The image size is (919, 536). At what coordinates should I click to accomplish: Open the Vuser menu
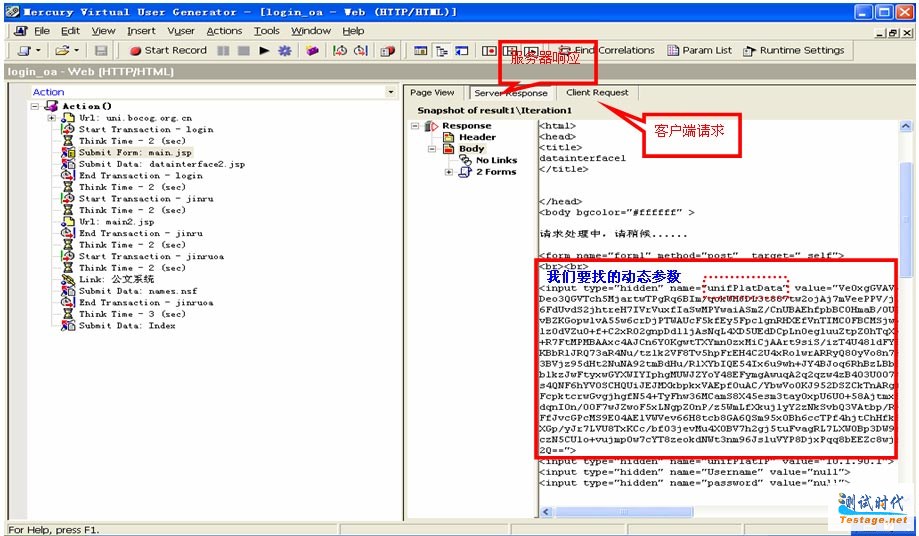(181, 31)
